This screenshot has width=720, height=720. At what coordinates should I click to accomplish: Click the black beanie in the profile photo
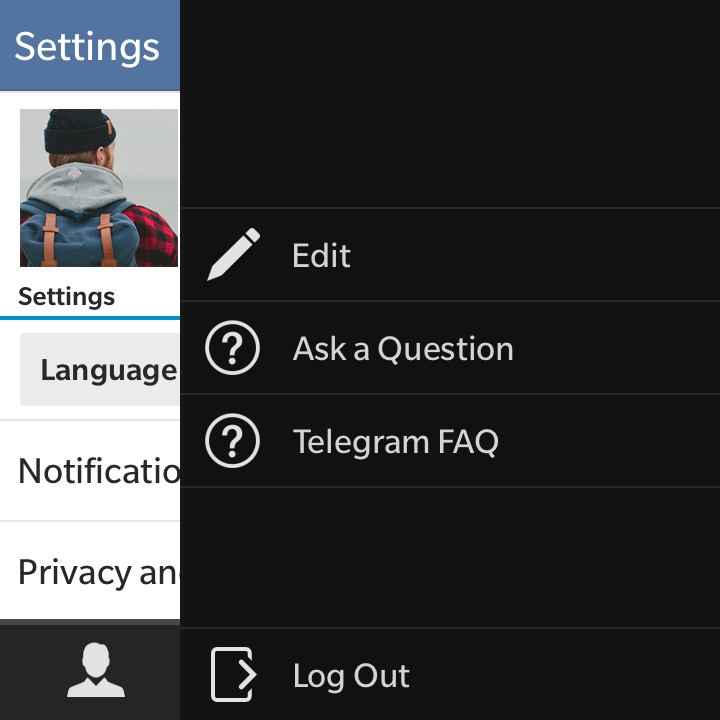click(x=80, y=130)
